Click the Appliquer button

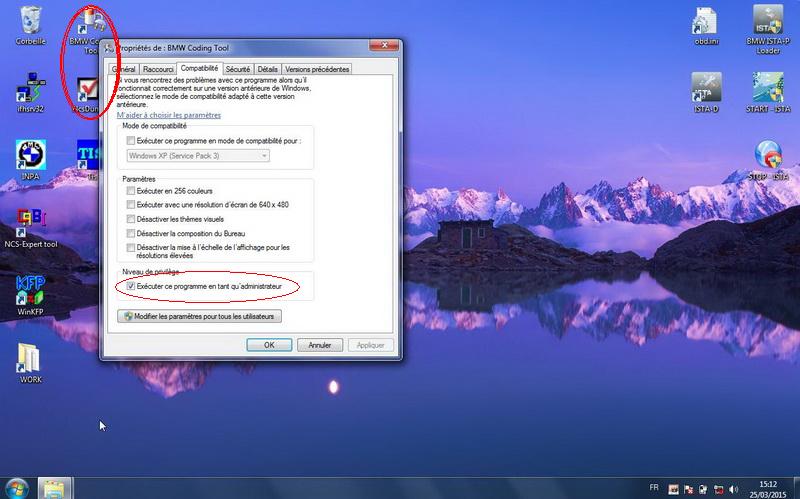click(370, 345)
